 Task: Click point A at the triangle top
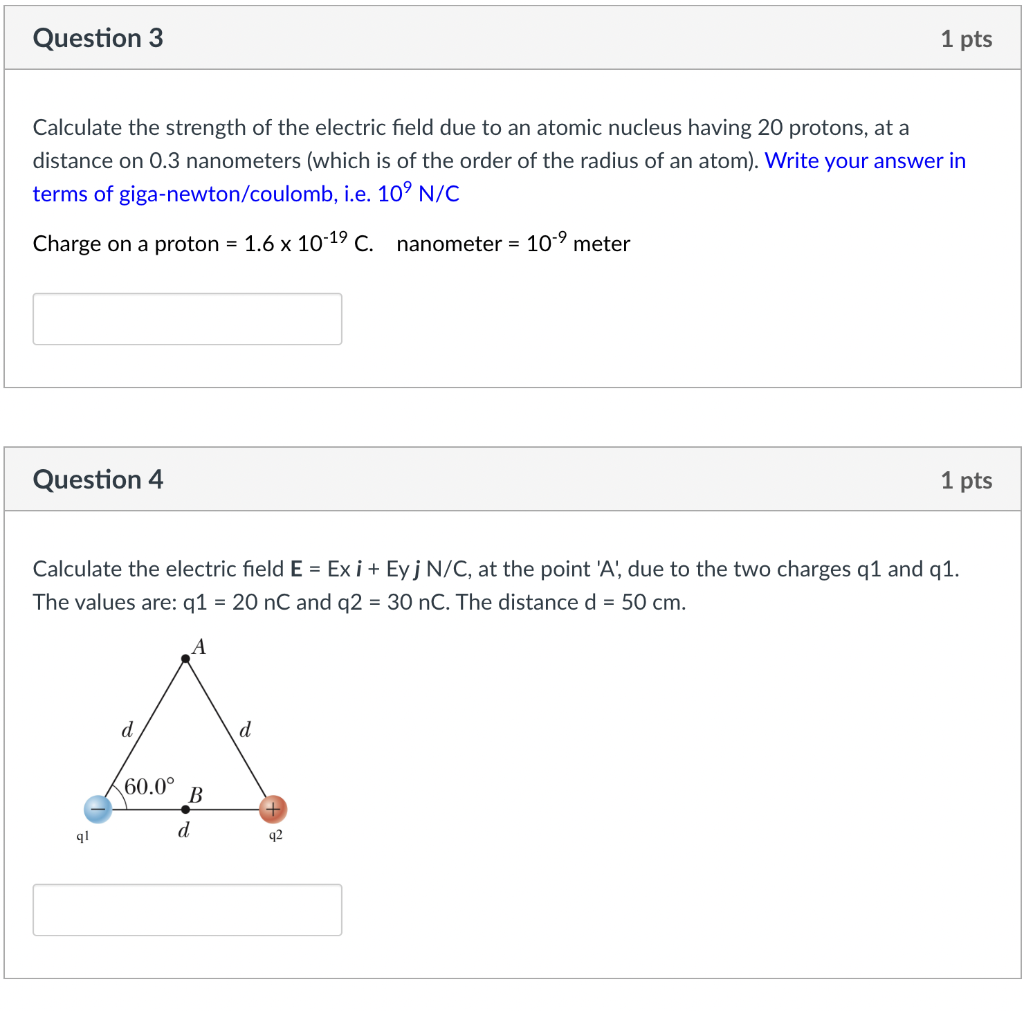[188, 657]
